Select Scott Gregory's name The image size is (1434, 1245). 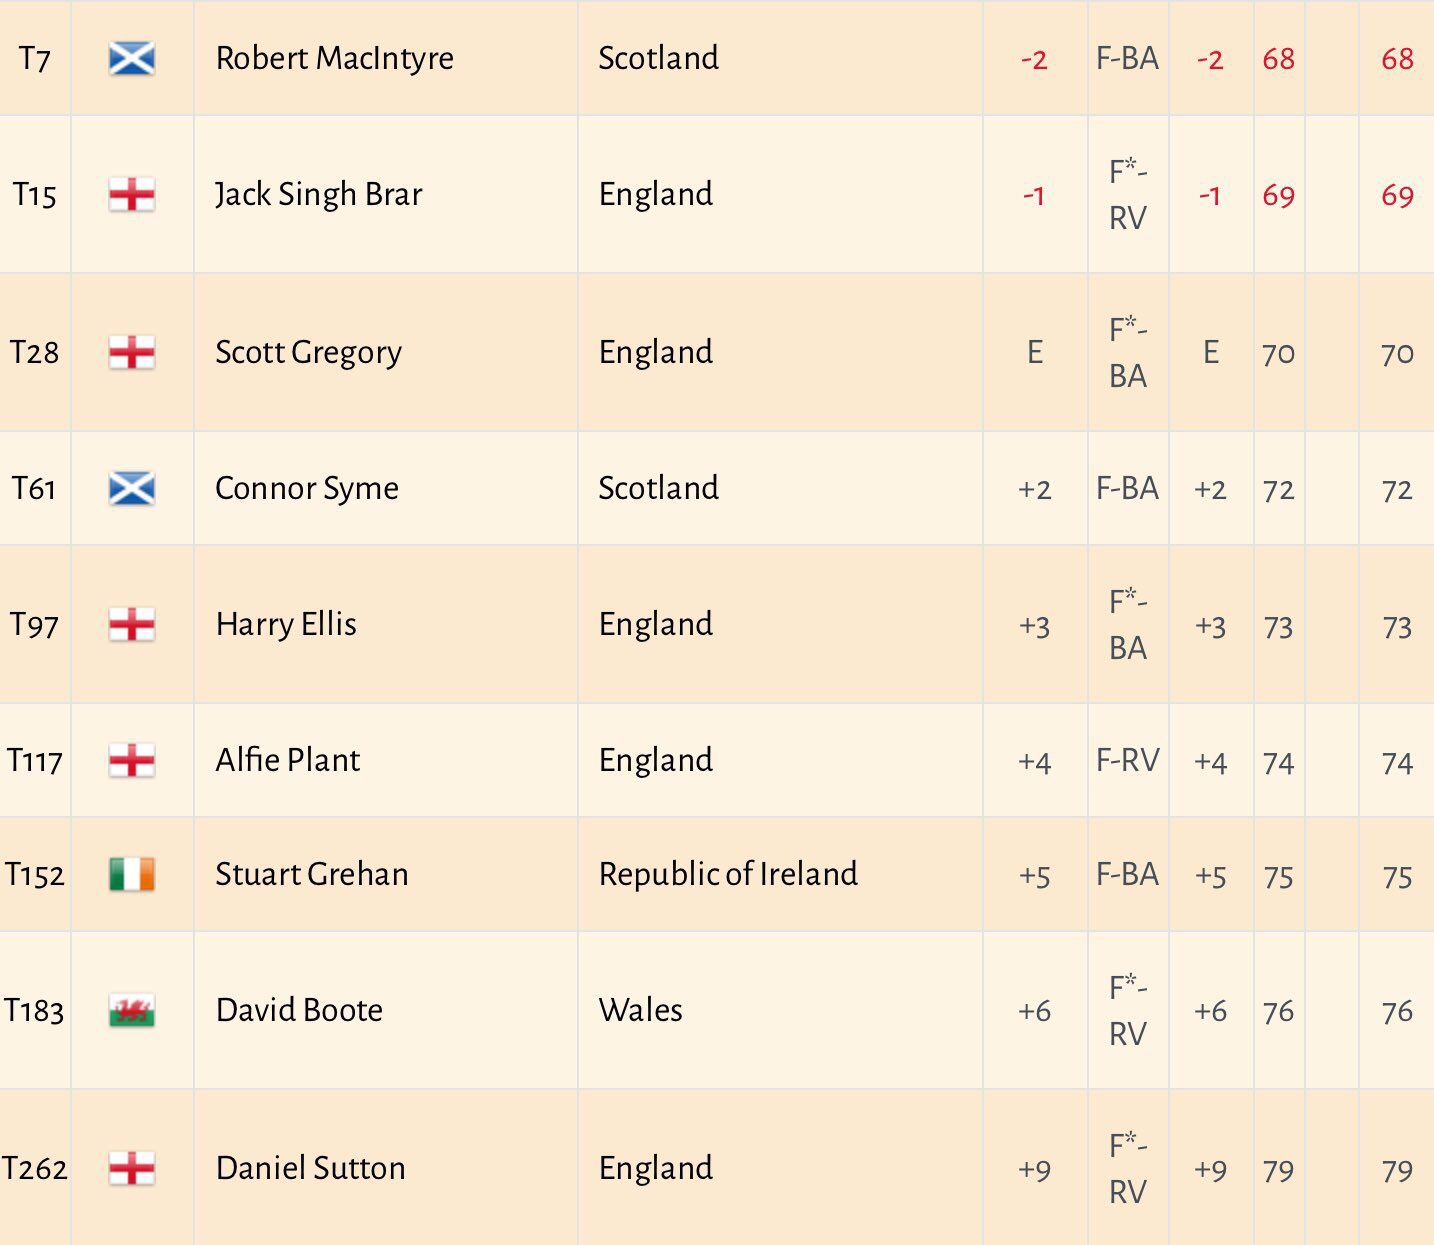(308, 353)
